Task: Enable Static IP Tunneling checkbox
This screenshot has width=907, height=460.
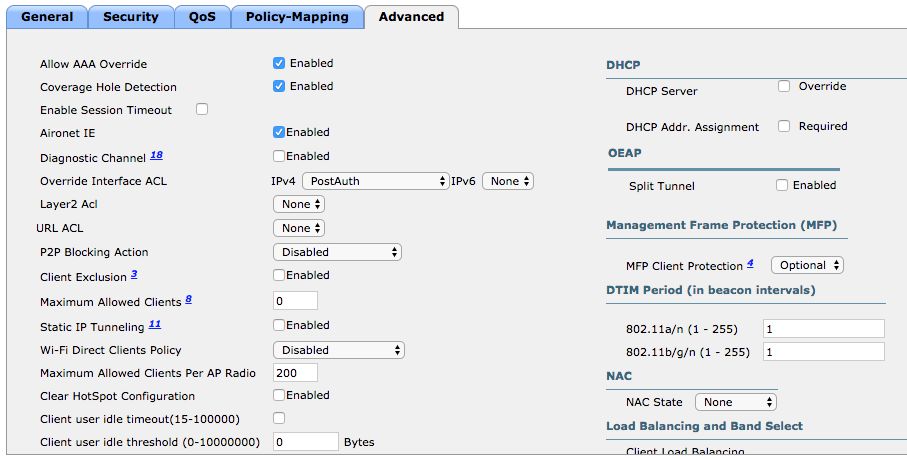Action: tap(279, 325)
